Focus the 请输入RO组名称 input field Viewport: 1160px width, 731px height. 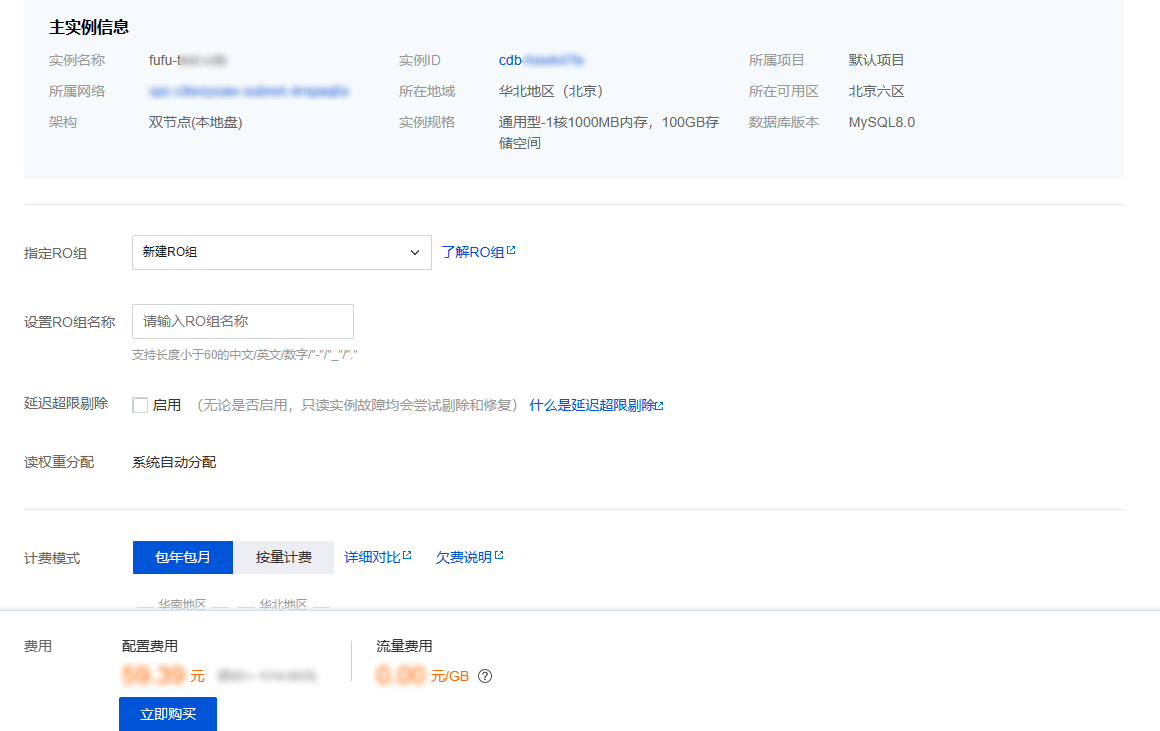click(x=243, y=321)
